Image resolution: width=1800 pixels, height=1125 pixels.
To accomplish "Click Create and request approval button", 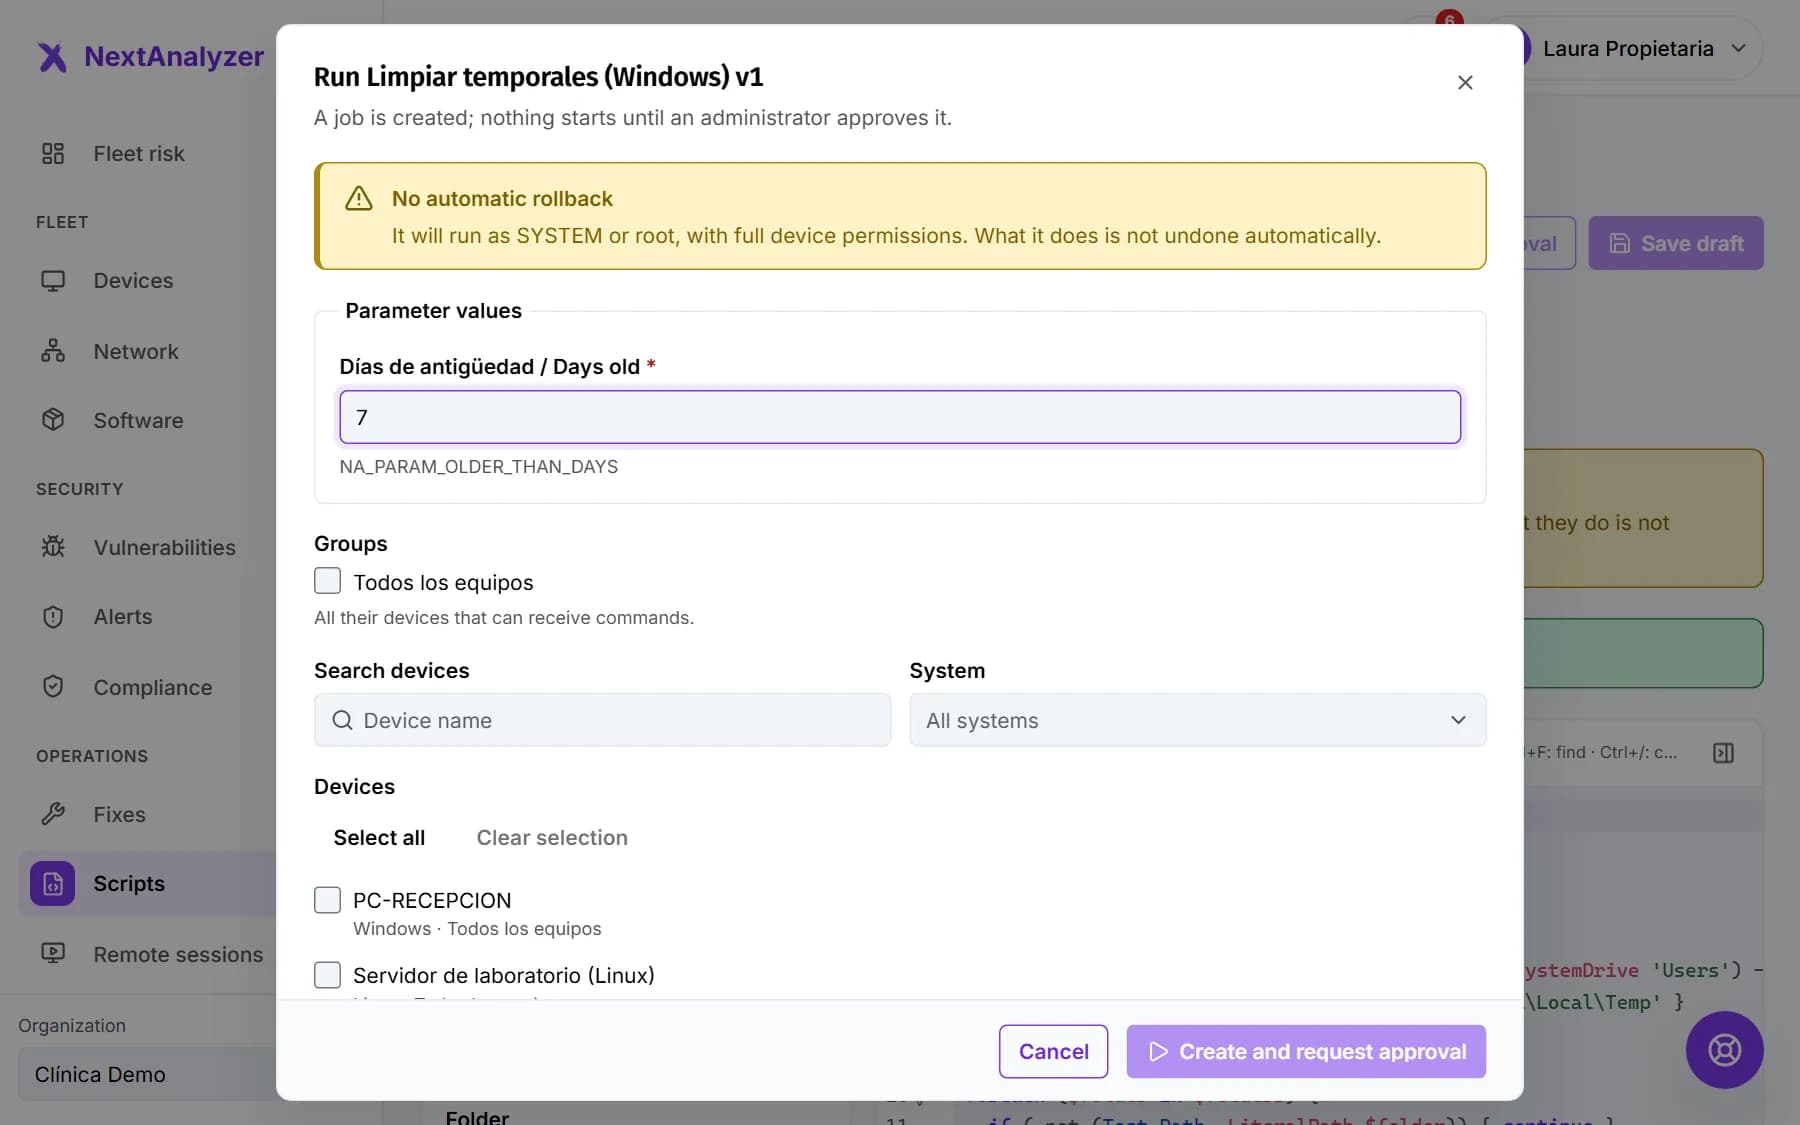I will [1306, 1051].
